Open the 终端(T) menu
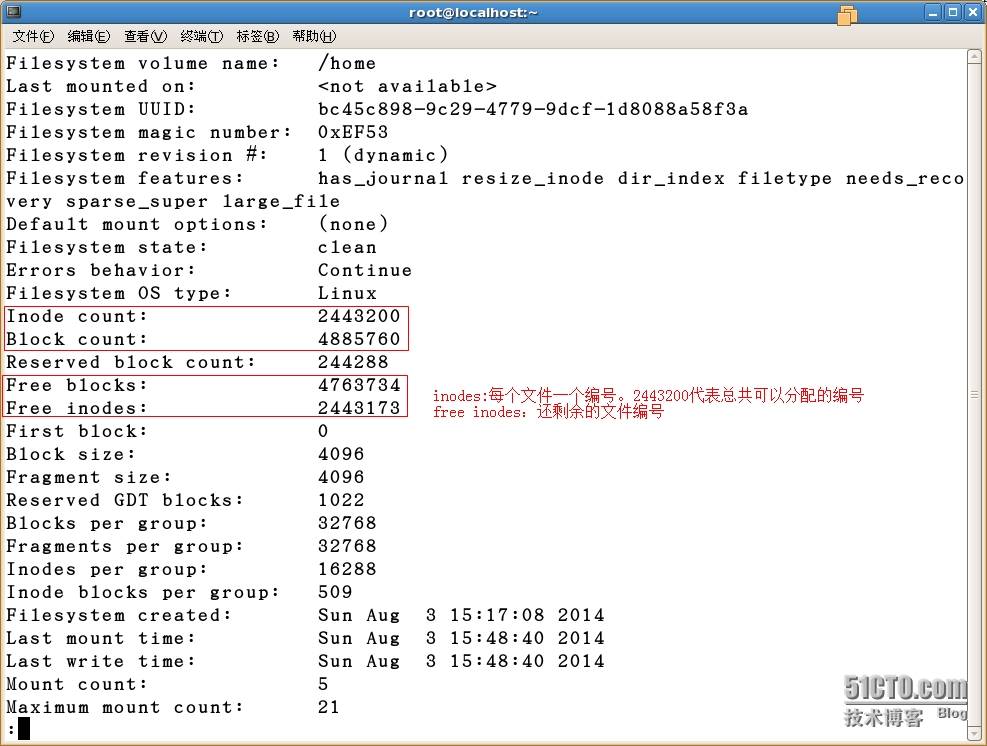Screen dimensions: 987x746 coord(201,37)
